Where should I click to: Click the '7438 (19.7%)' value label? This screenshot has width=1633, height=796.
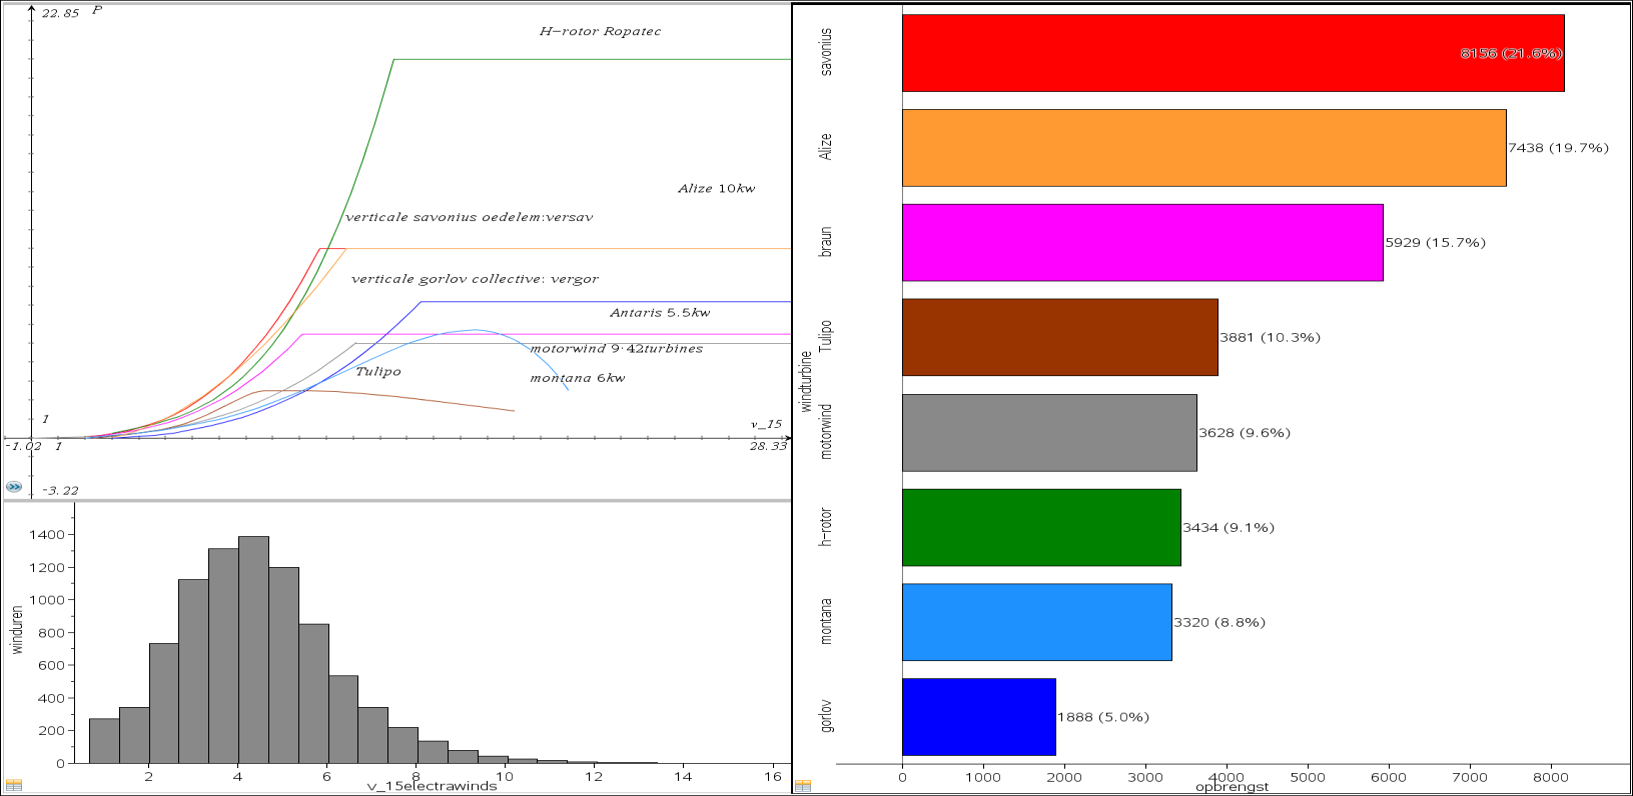click(1558, 148)
